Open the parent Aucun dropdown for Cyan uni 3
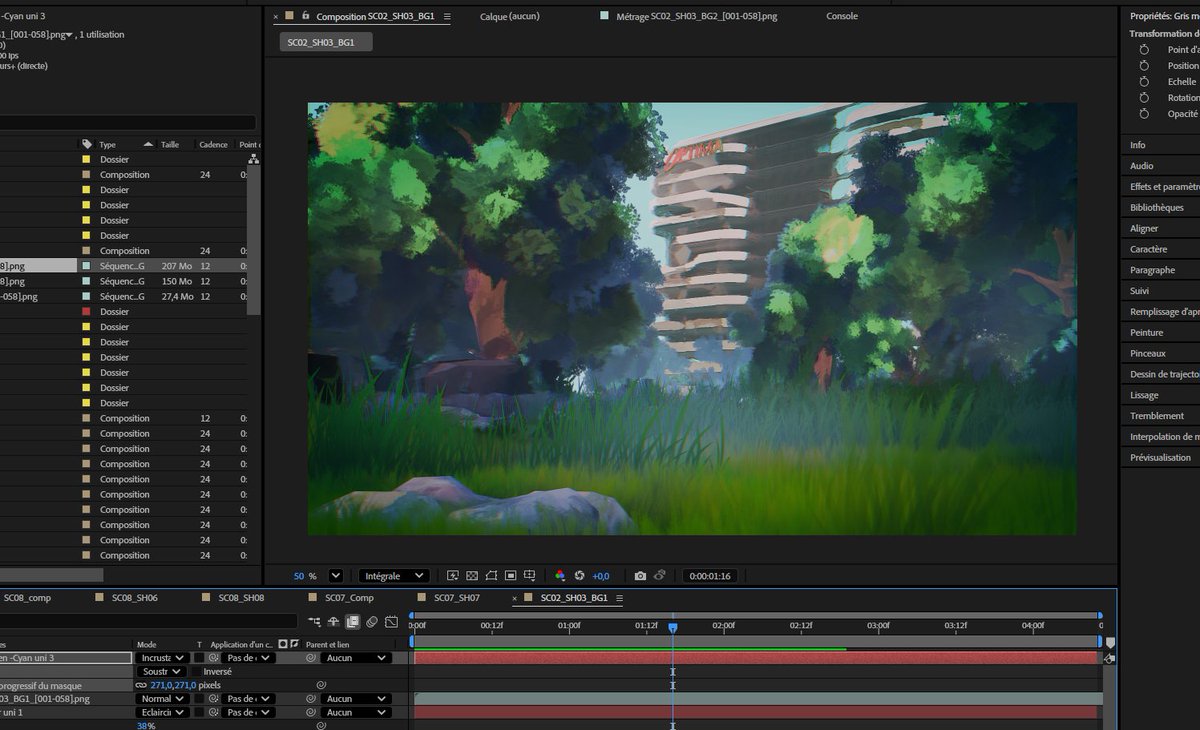This screenshot has height=730, width=1200. 355,658
